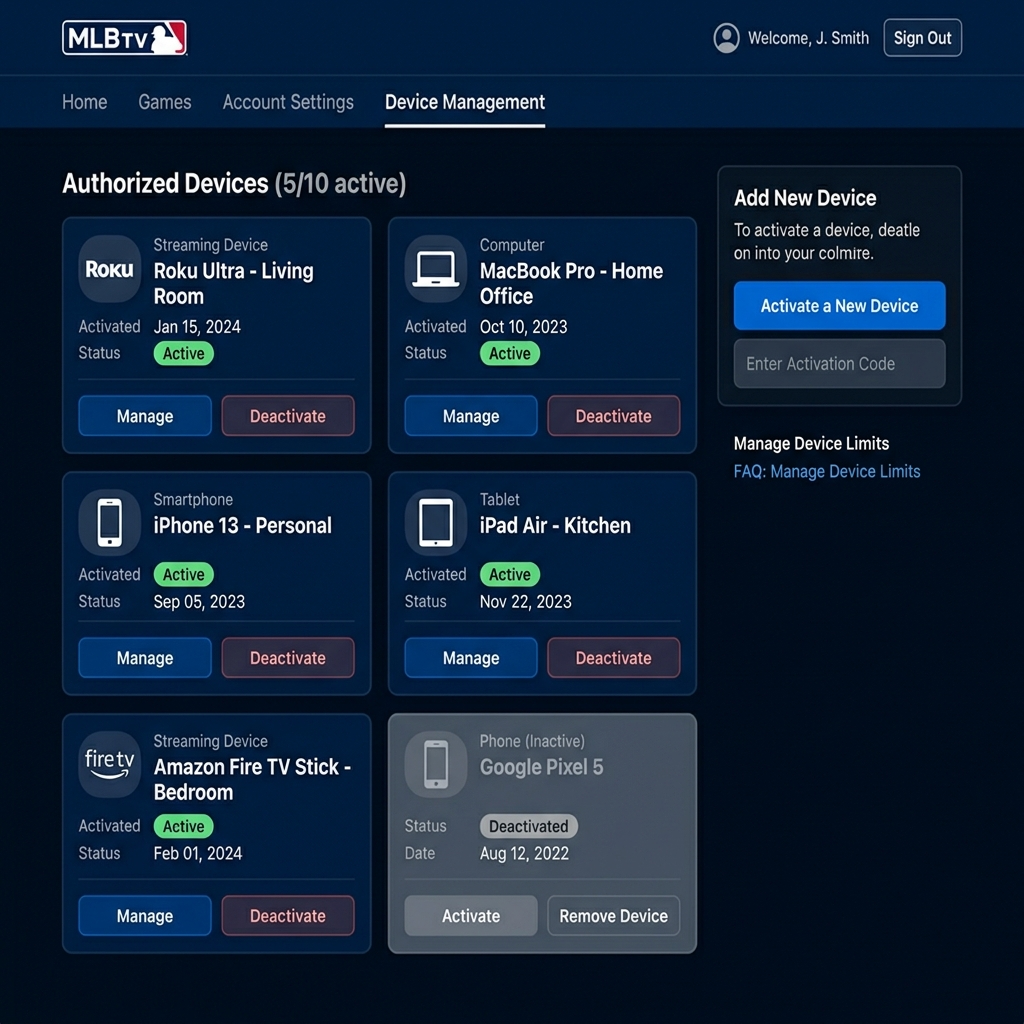Select the Device Management tab
The image size is (1024, 1024).
464,102
